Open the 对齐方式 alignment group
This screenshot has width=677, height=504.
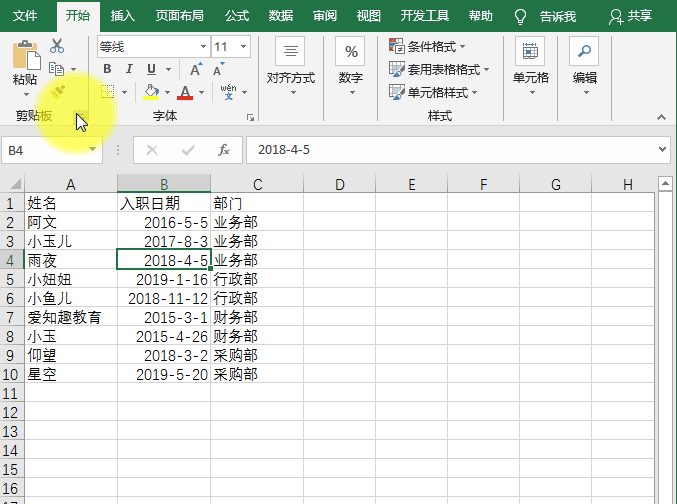(x=291, y=66)
